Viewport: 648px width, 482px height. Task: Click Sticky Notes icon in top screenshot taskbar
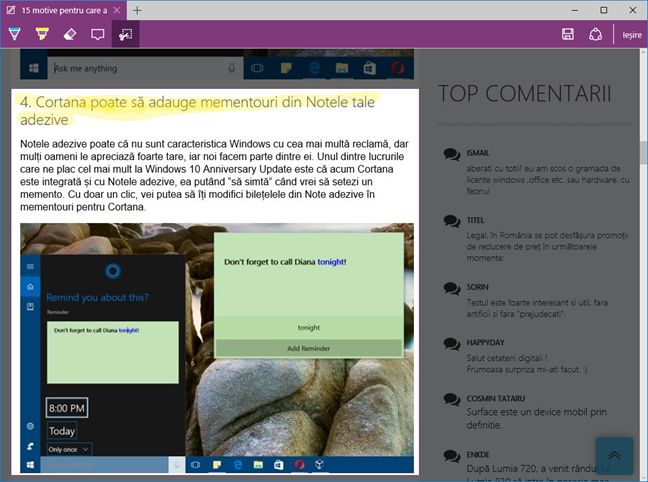[x=286, y=68]
